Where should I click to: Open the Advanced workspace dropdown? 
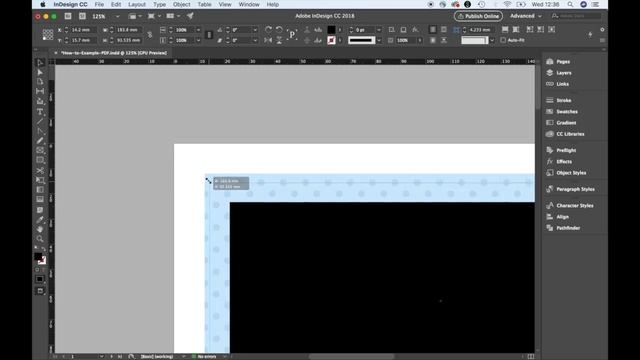point(526,16)
